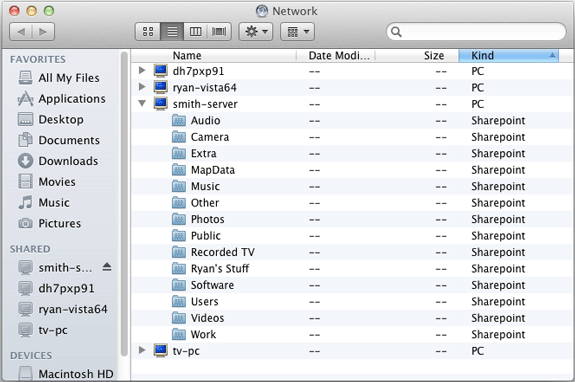Switch to list view
Viewport: 575px width, 382px height.
point(172,32)
